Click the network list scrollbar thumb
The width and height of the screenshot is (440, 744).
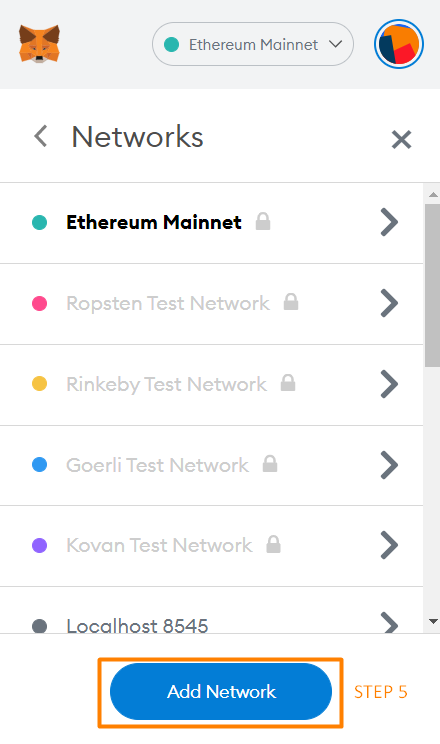click(432, 286)
